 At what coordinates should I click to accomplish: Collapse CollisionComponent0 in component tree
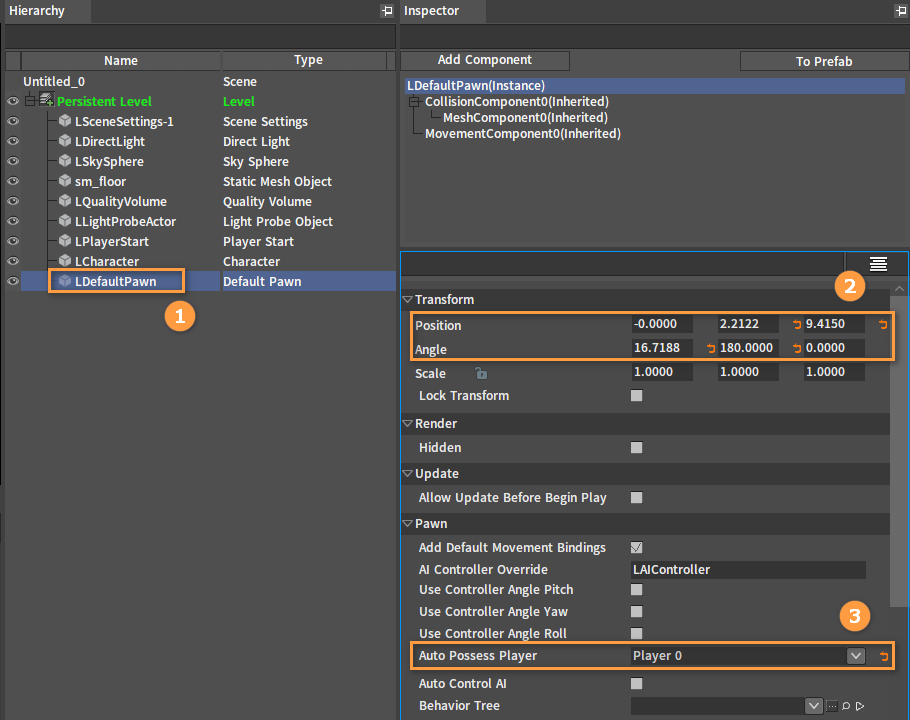[414, 102]
